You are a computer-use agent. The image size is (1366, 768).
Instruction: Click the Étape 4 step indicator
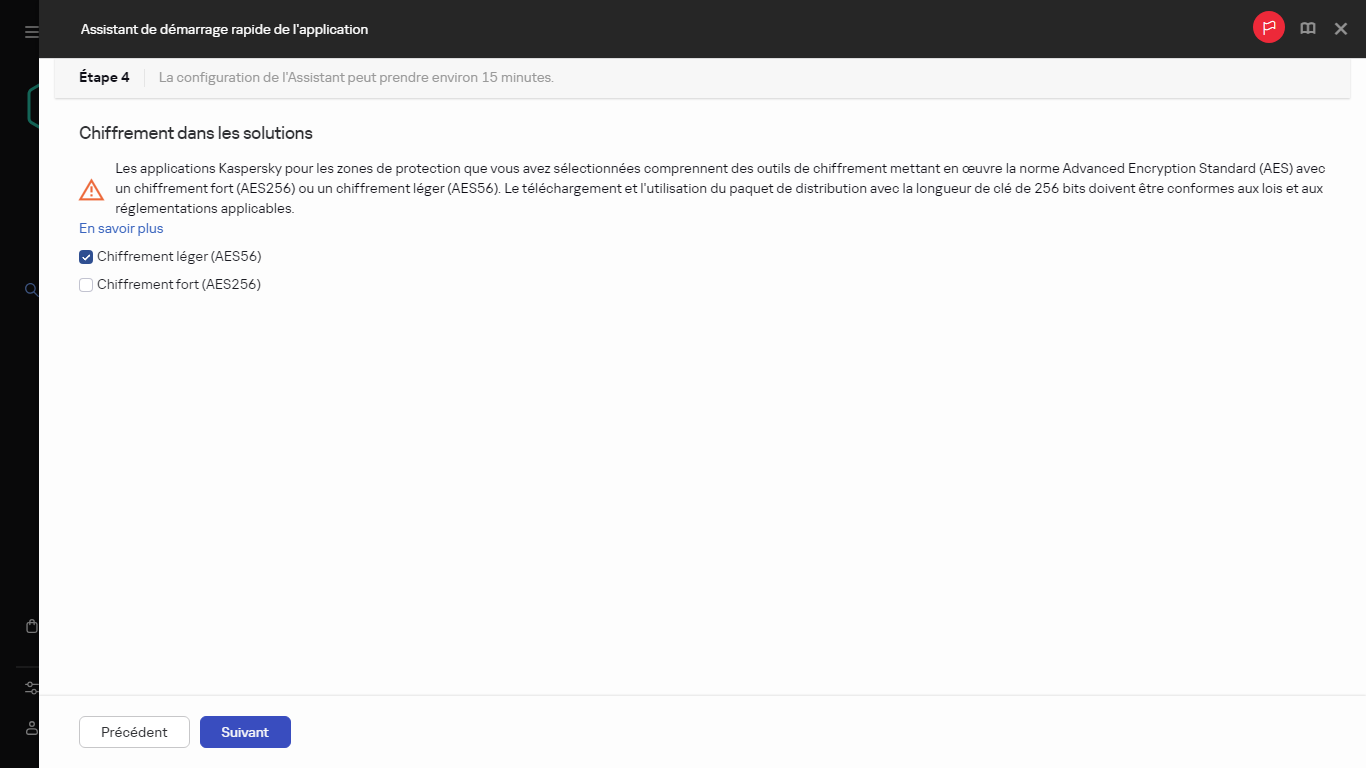click(x=103, y=76)
